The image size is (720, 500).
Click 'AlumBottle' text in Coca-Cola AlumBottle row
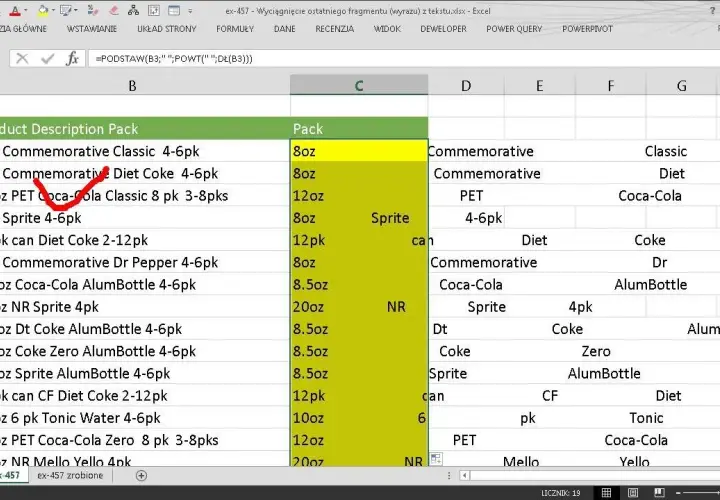[650, 285]
